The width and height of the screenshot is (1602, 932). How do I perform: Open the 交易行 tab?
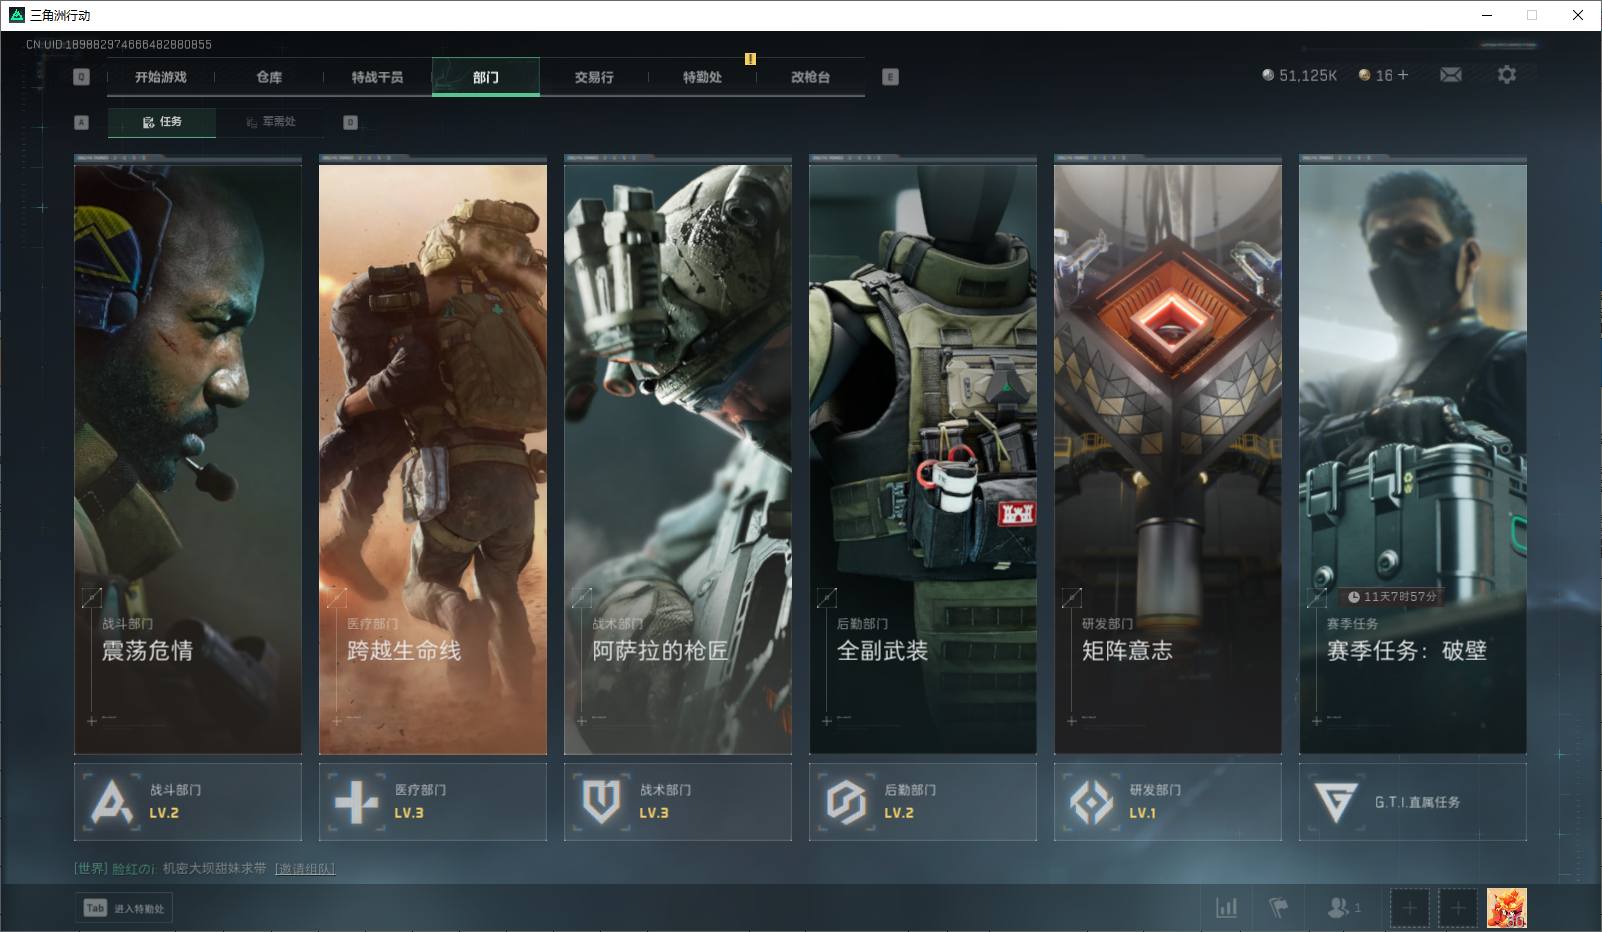tap(594, 77)
